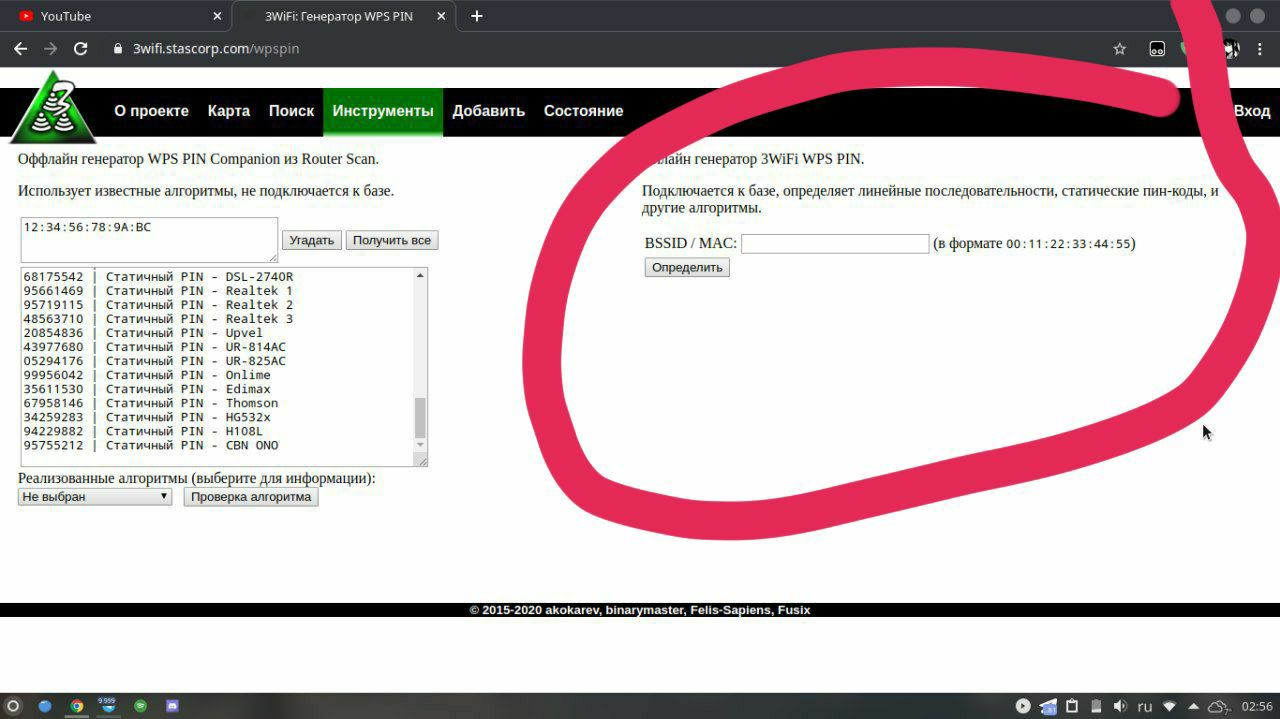This screenshot has width=1280, height=719.
Task: Click the PIN row 'Upvel'
Action: click(143, 332)
